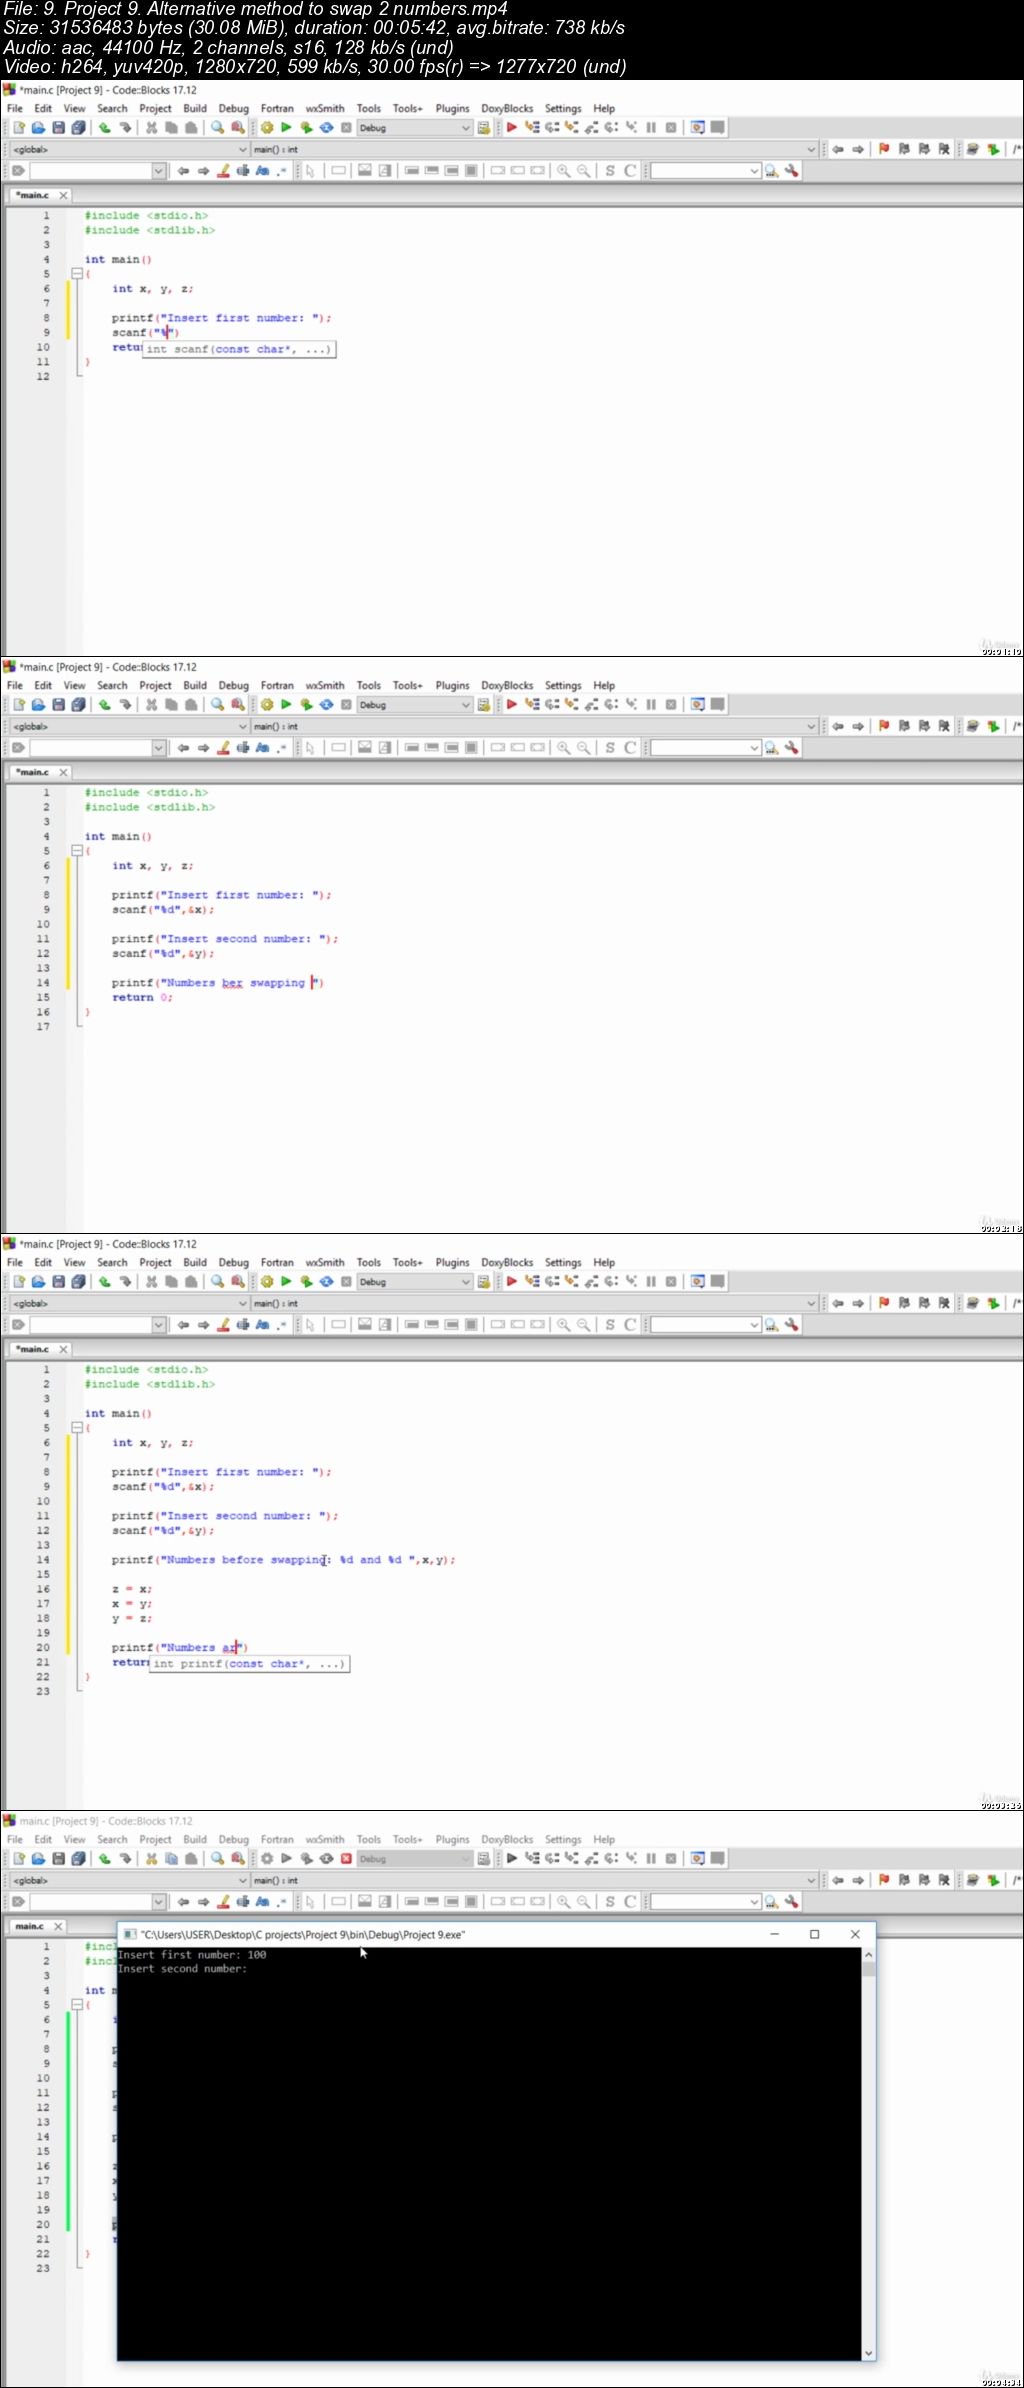Click Paste icon in printf-tooltip frame

coord(191,1282)
